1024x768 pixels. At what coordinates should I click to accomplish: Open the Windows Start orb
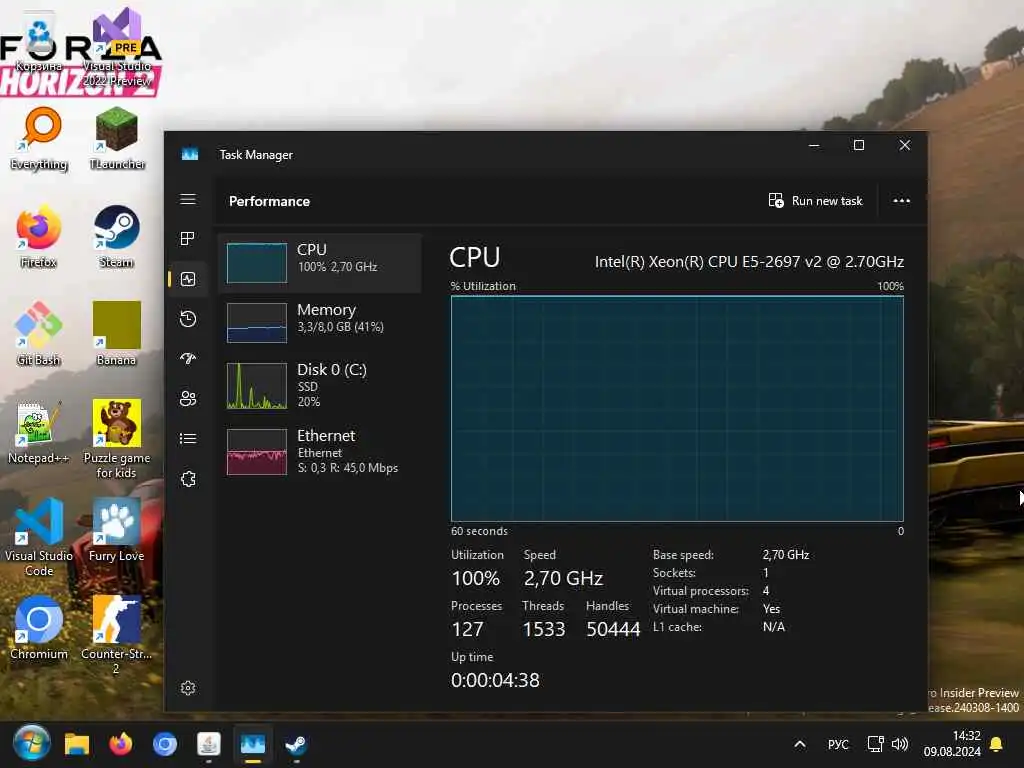coord(31,743)
